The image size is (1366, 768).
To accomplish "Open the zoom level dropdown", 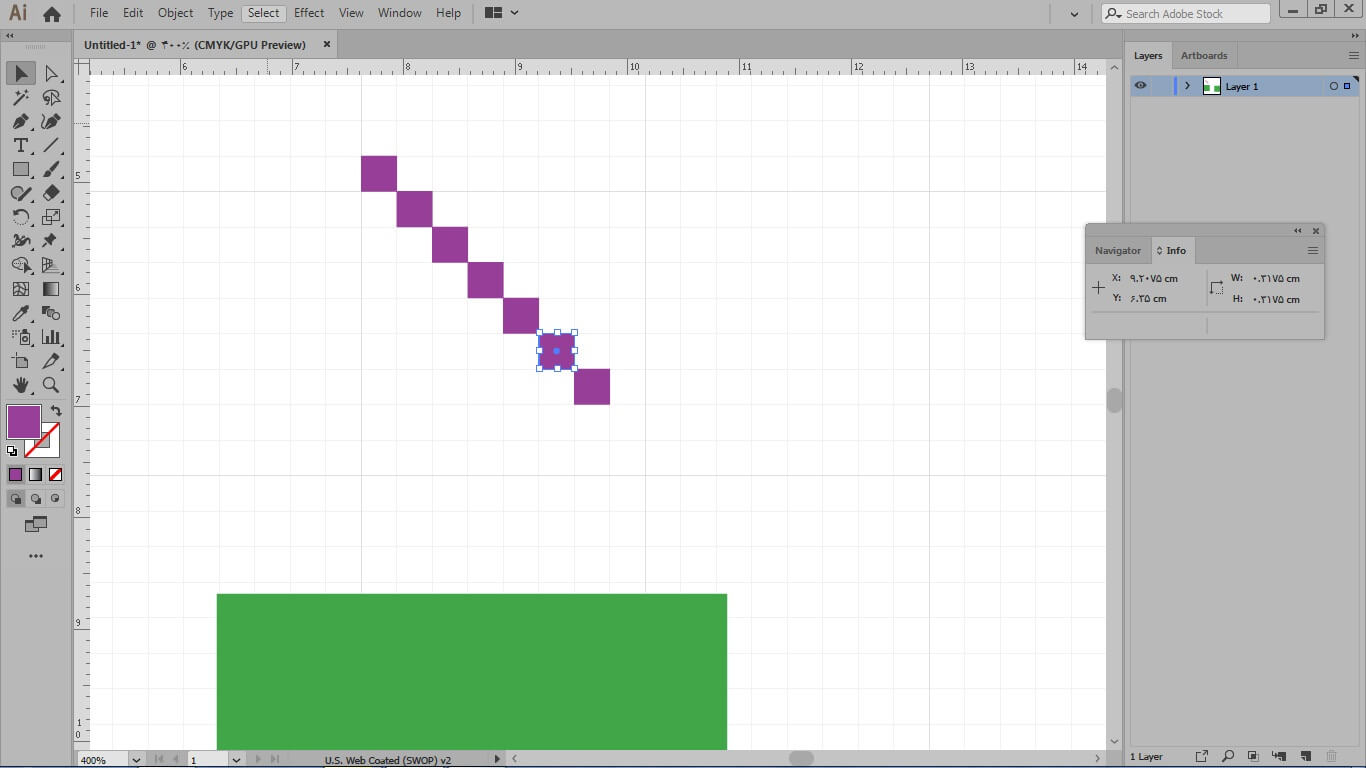I will click(x=136, y=760).
